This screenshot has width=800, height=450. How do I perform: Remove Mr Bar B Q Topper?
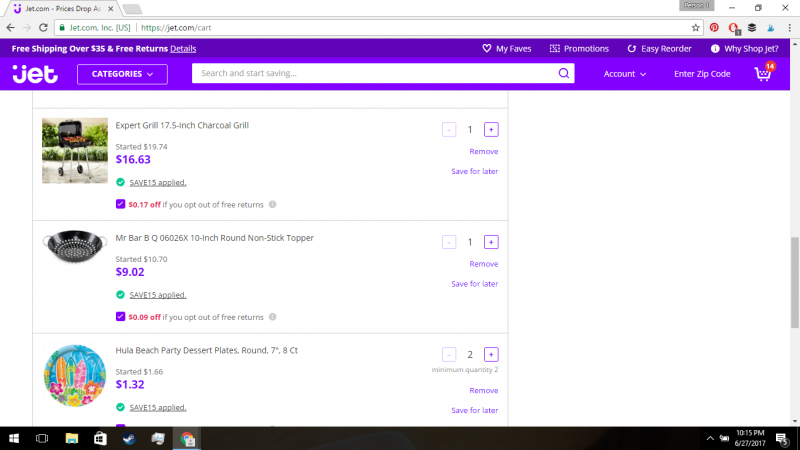click(x=484, y=264)
